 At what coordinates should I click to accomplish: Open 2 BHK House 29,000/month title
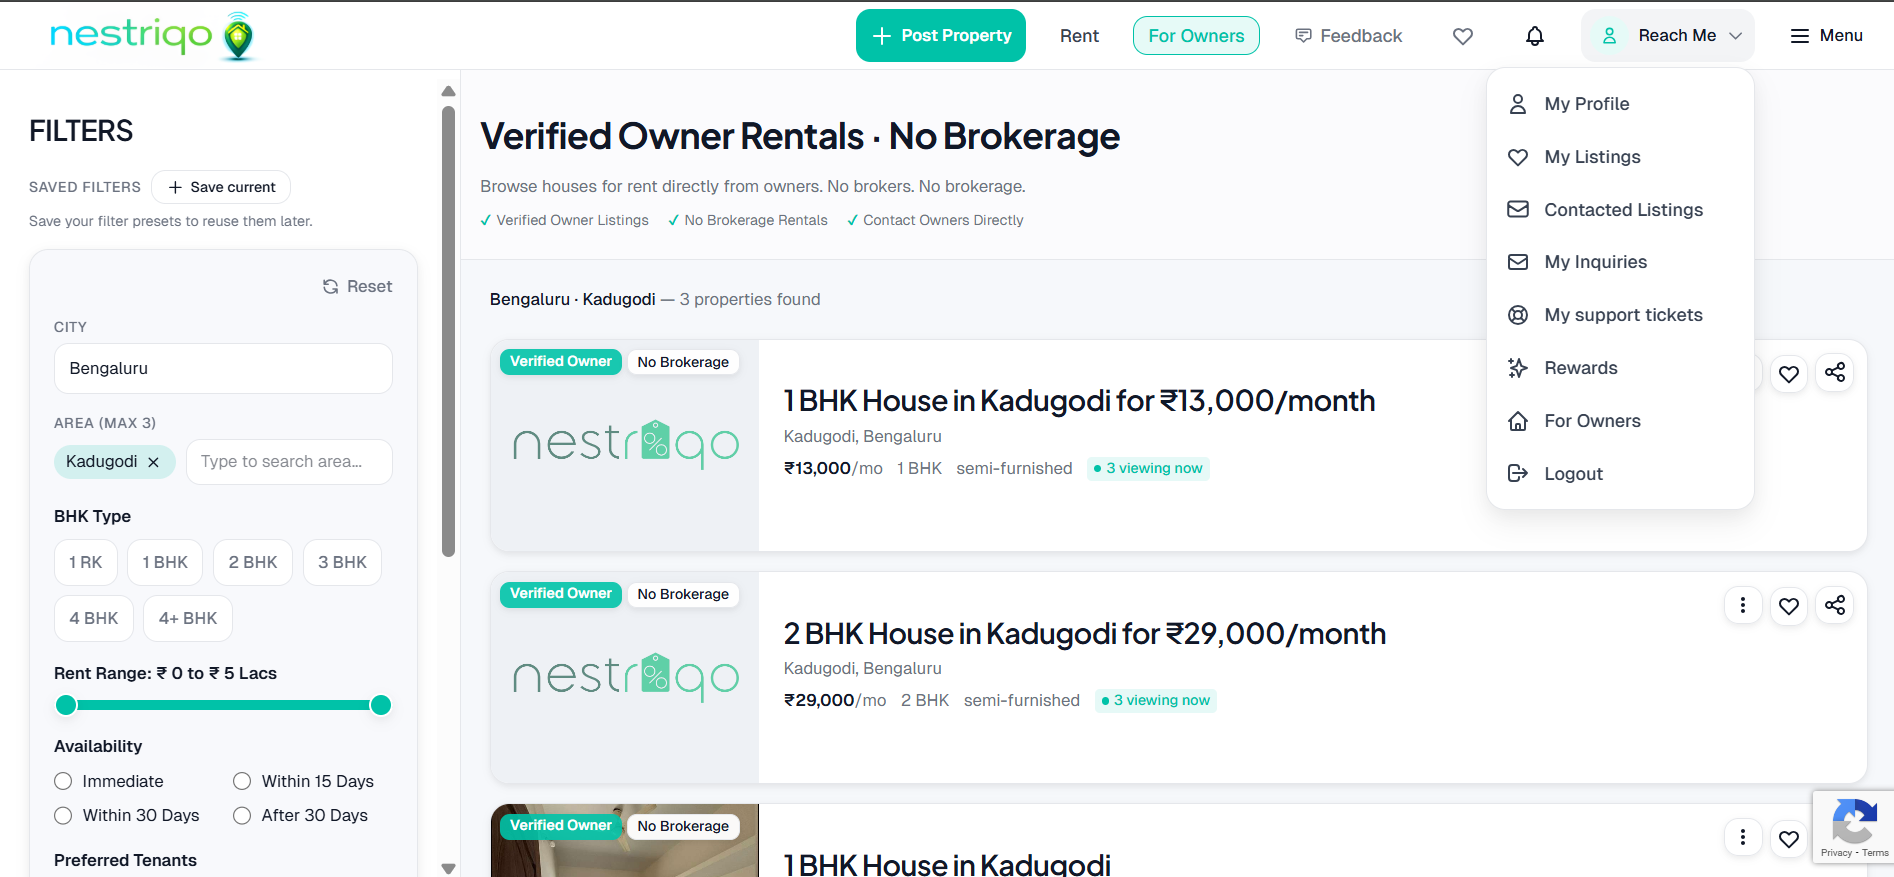(1085, 634)
